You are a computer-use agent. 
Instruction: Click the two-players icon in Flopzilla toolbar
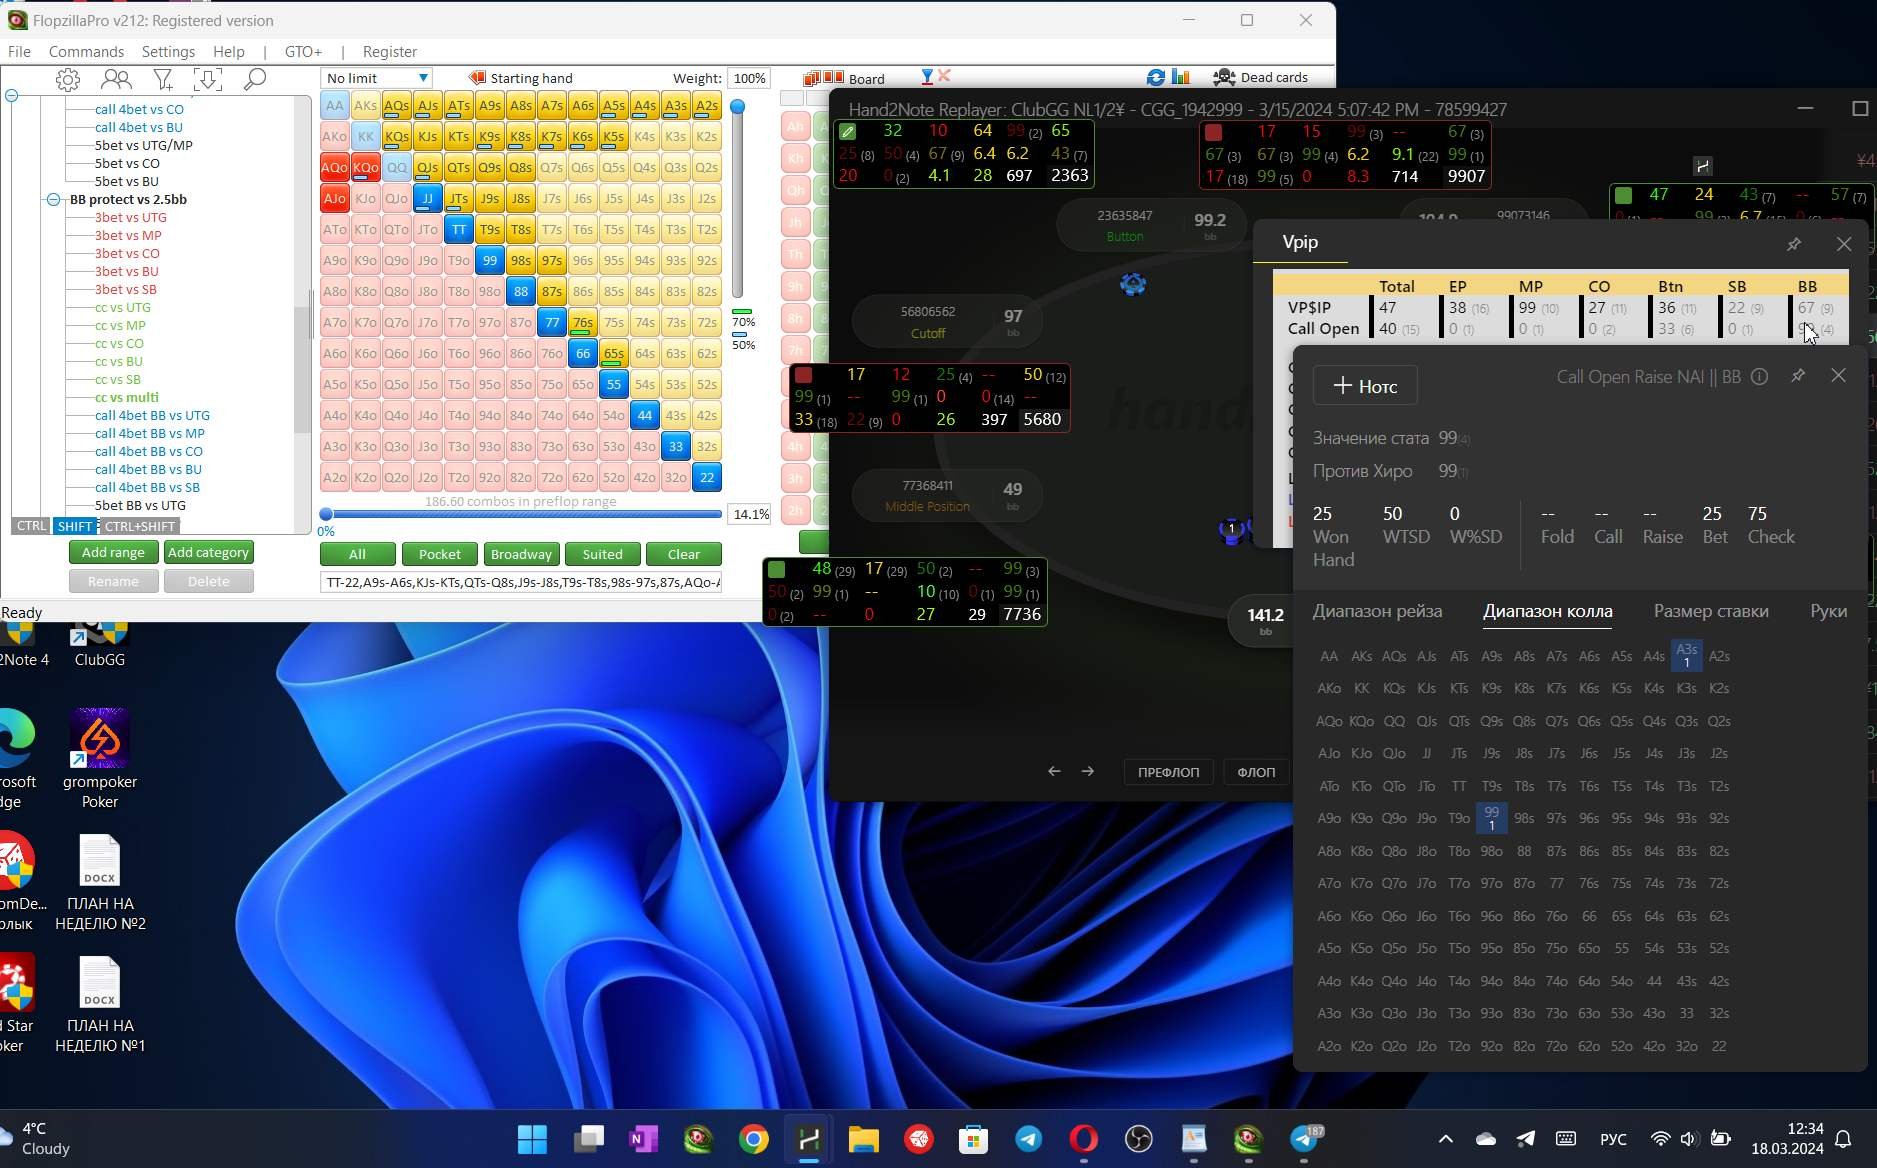[116, 79]
